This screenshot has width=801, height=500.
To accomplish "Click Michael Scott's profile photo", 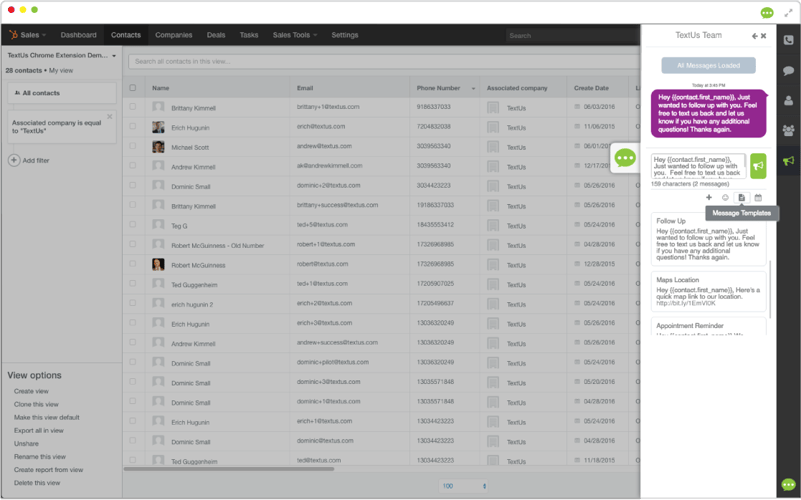I will [158, 147].
